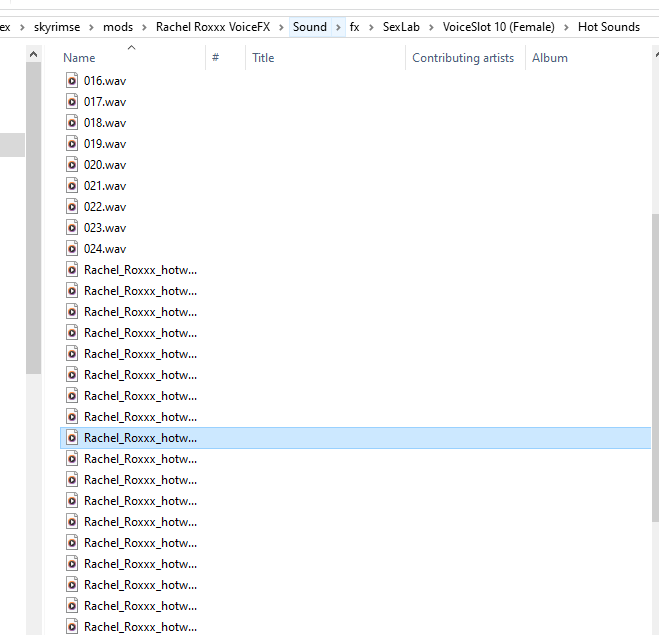Select the file 021.wav
The width and height of the screenshot is (659, 635).
tap(105, 186)
